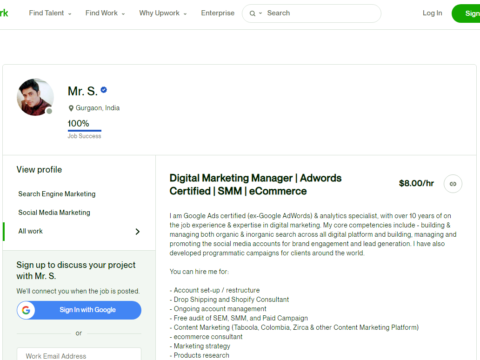Image resolution: width=480 pixels, height=360 pixels.
Task: Click the search magnifier icon
Action: point(252,14)
